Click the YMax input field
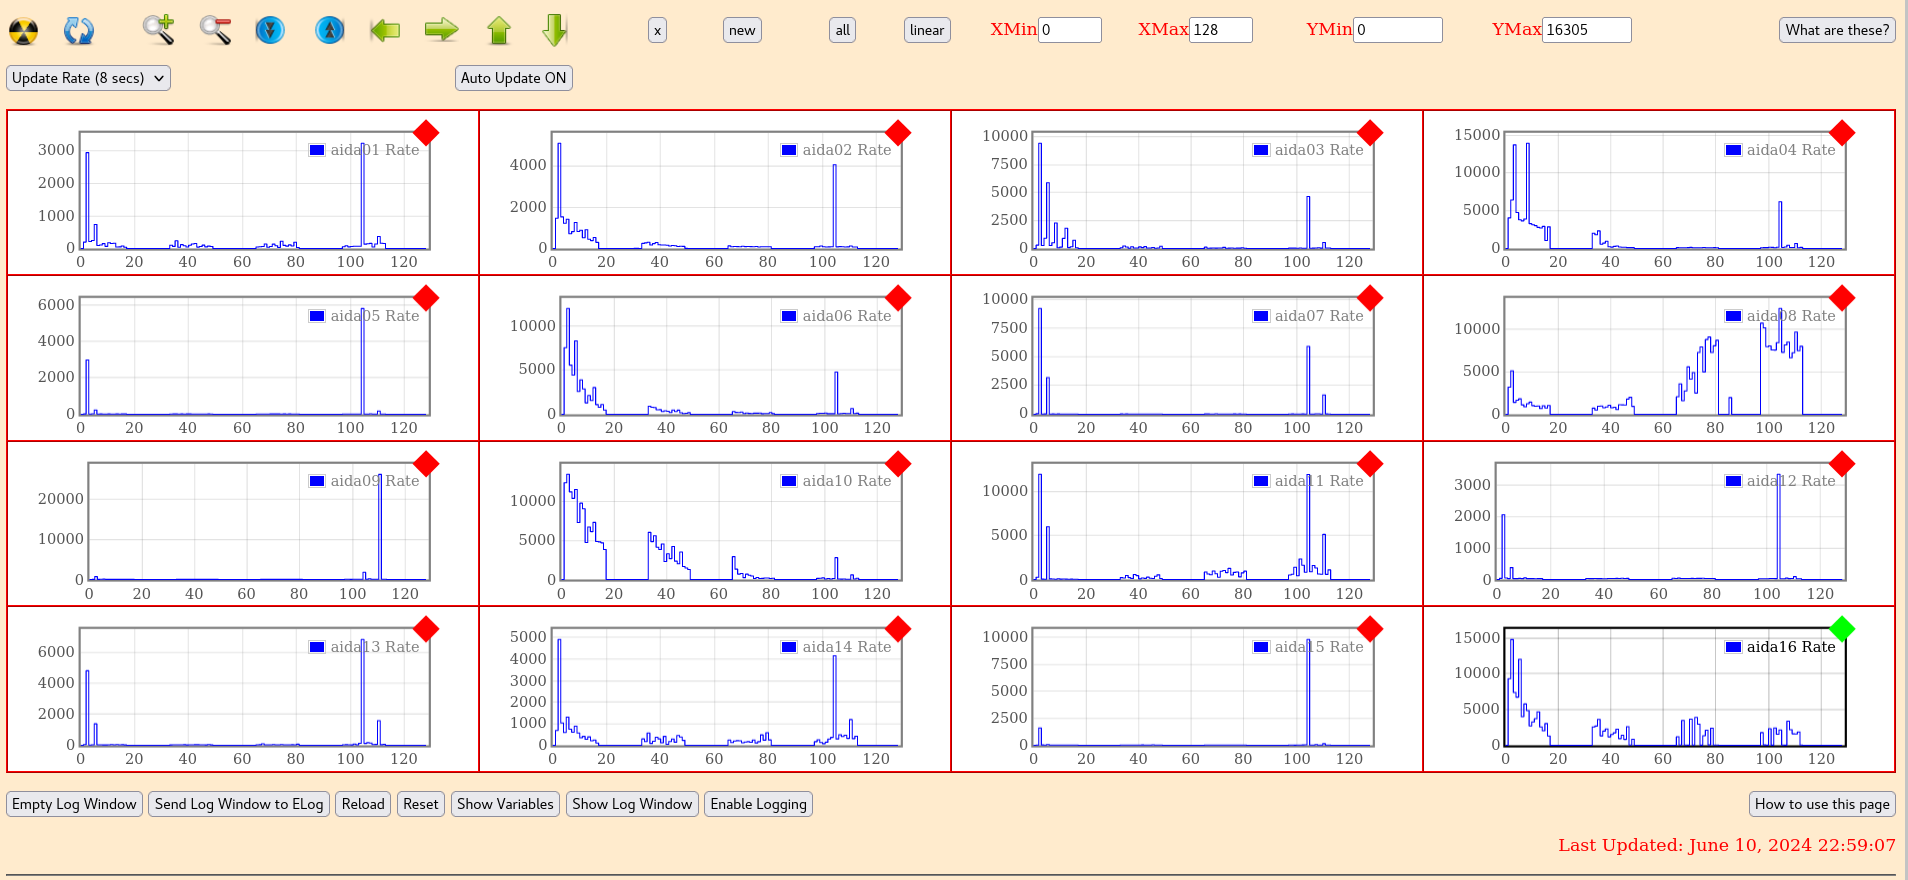 point(1586,30)
